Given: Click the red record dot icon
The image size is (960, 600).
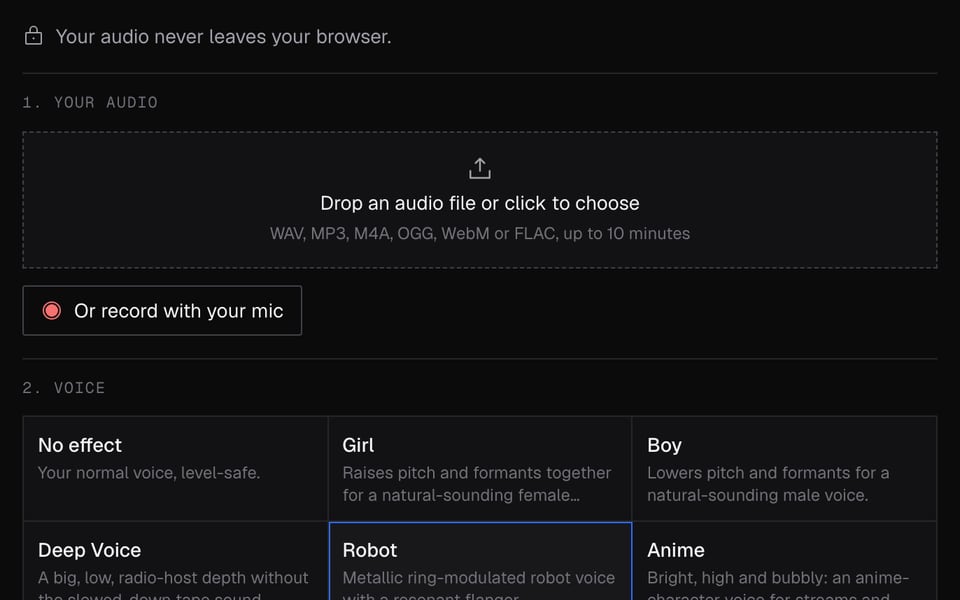Looking at the screenshot, I should coord(51,310).
